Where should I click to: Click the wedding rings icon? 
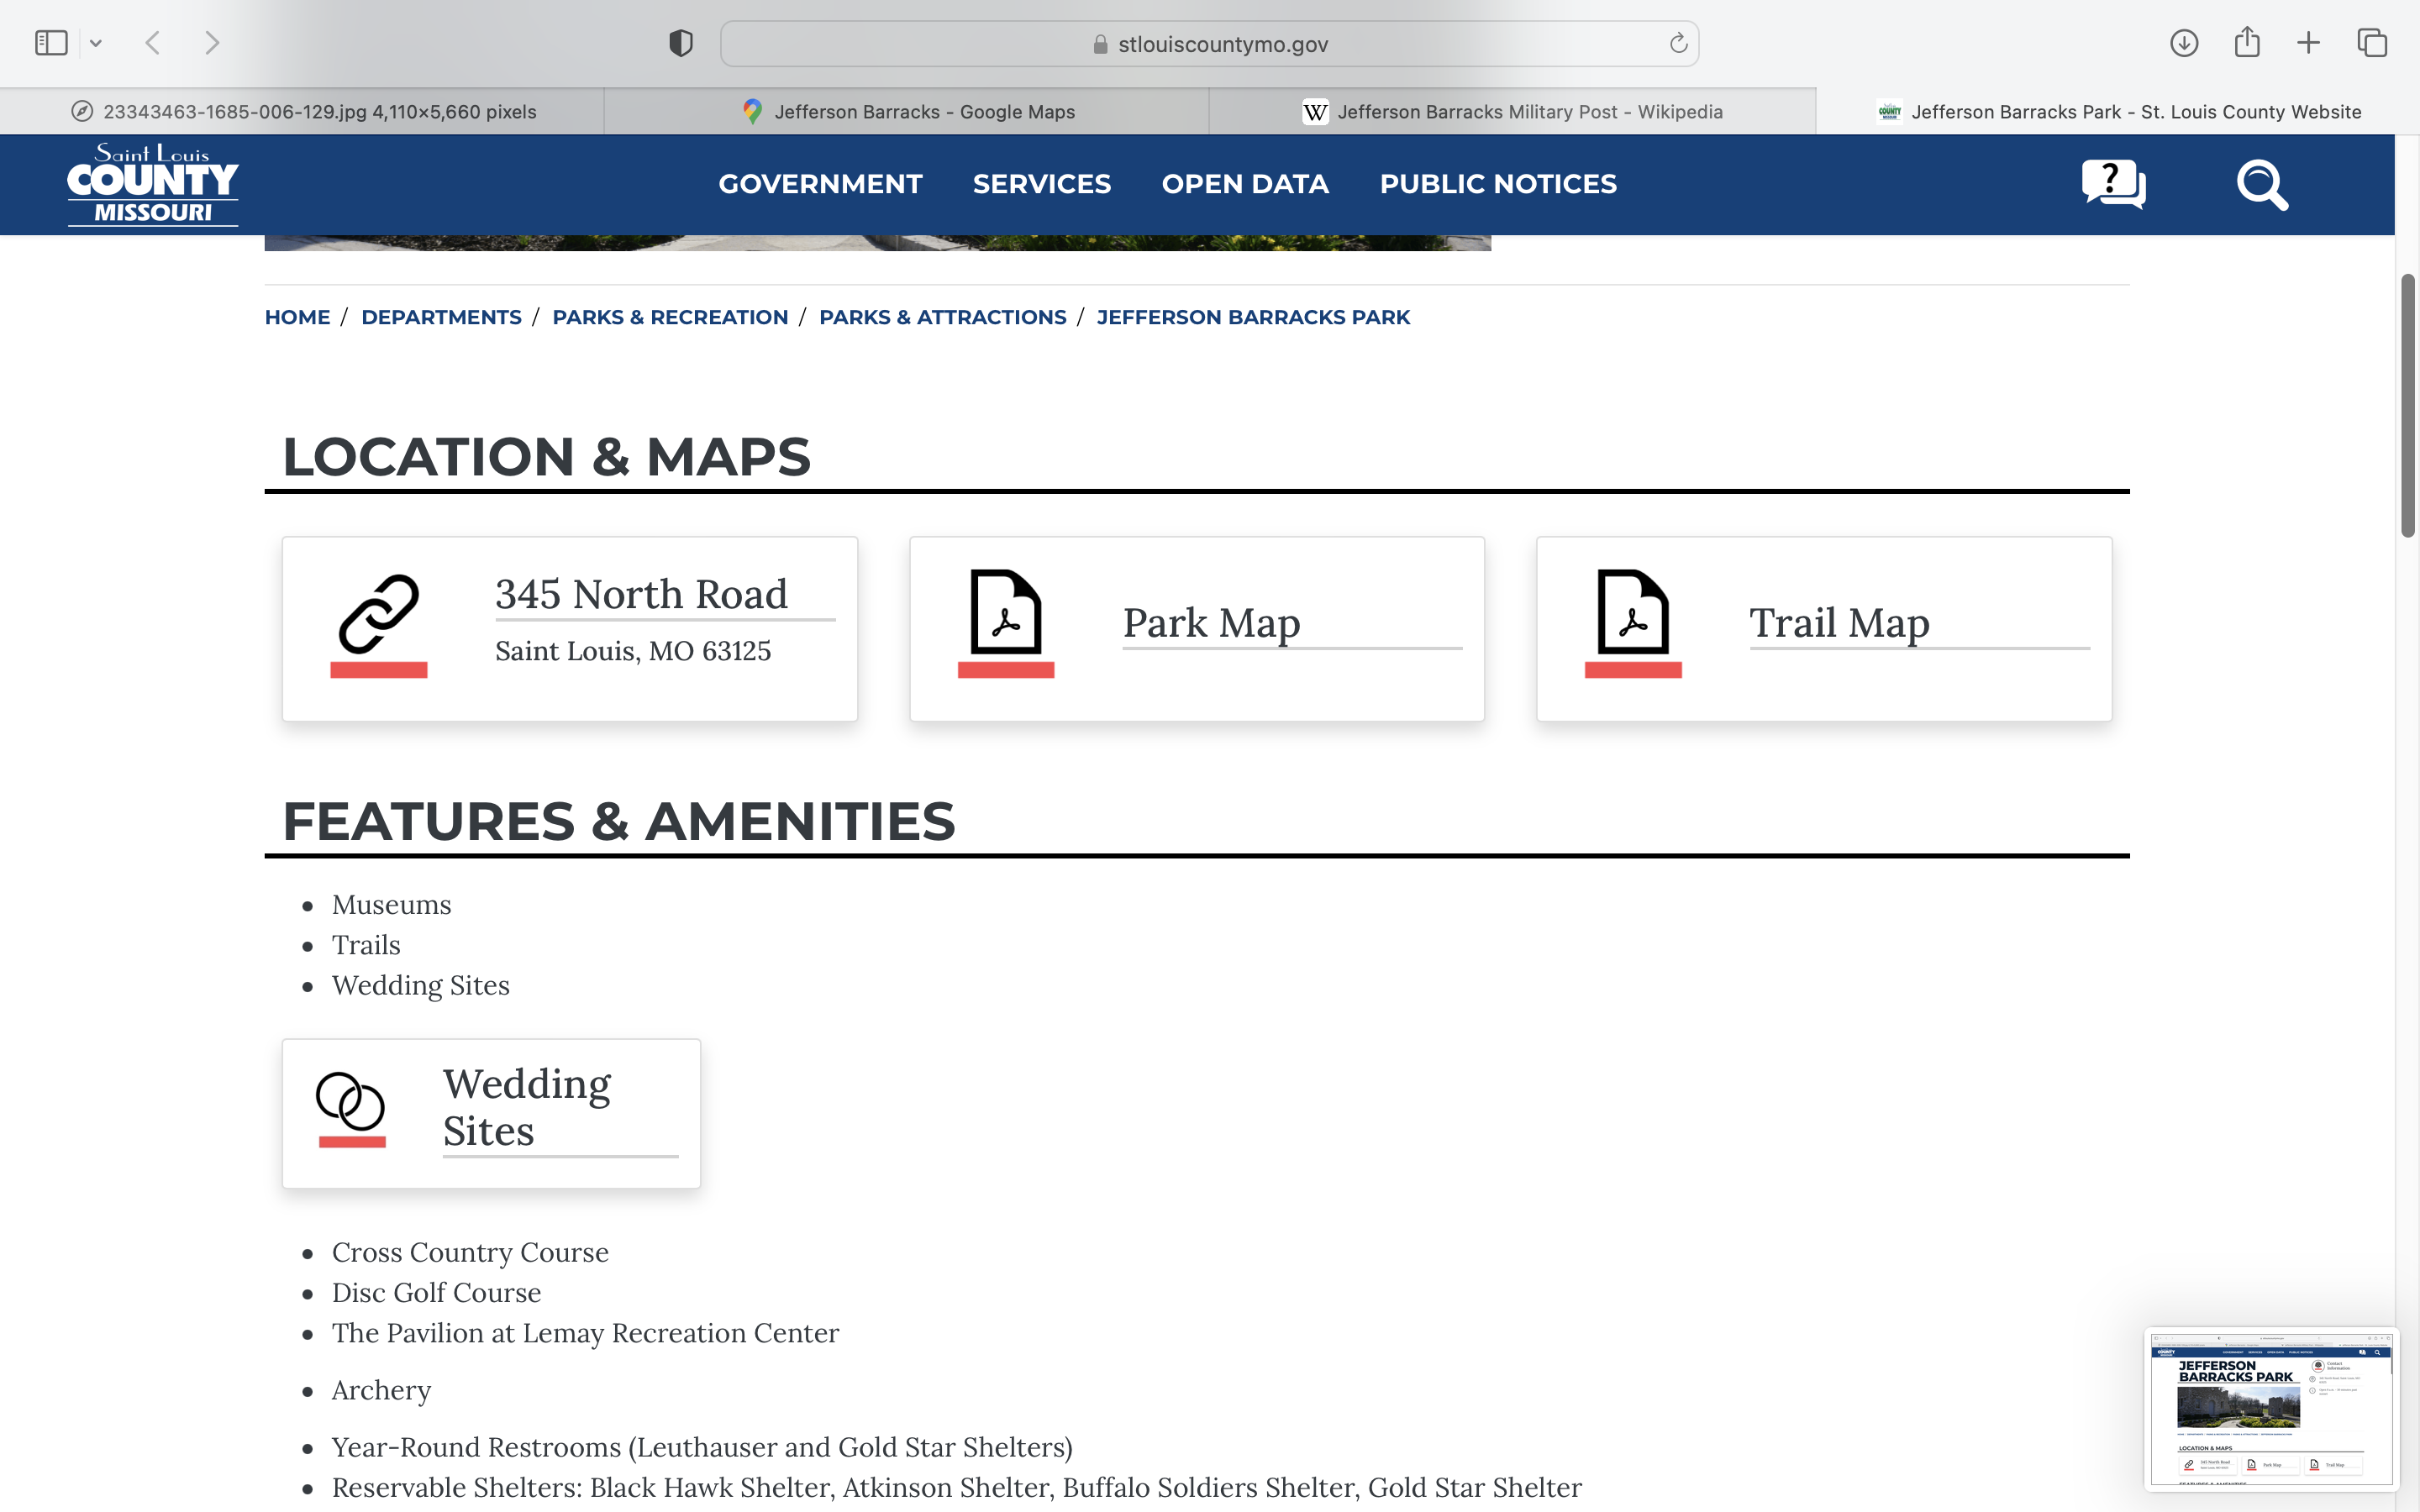[350, 1102]
